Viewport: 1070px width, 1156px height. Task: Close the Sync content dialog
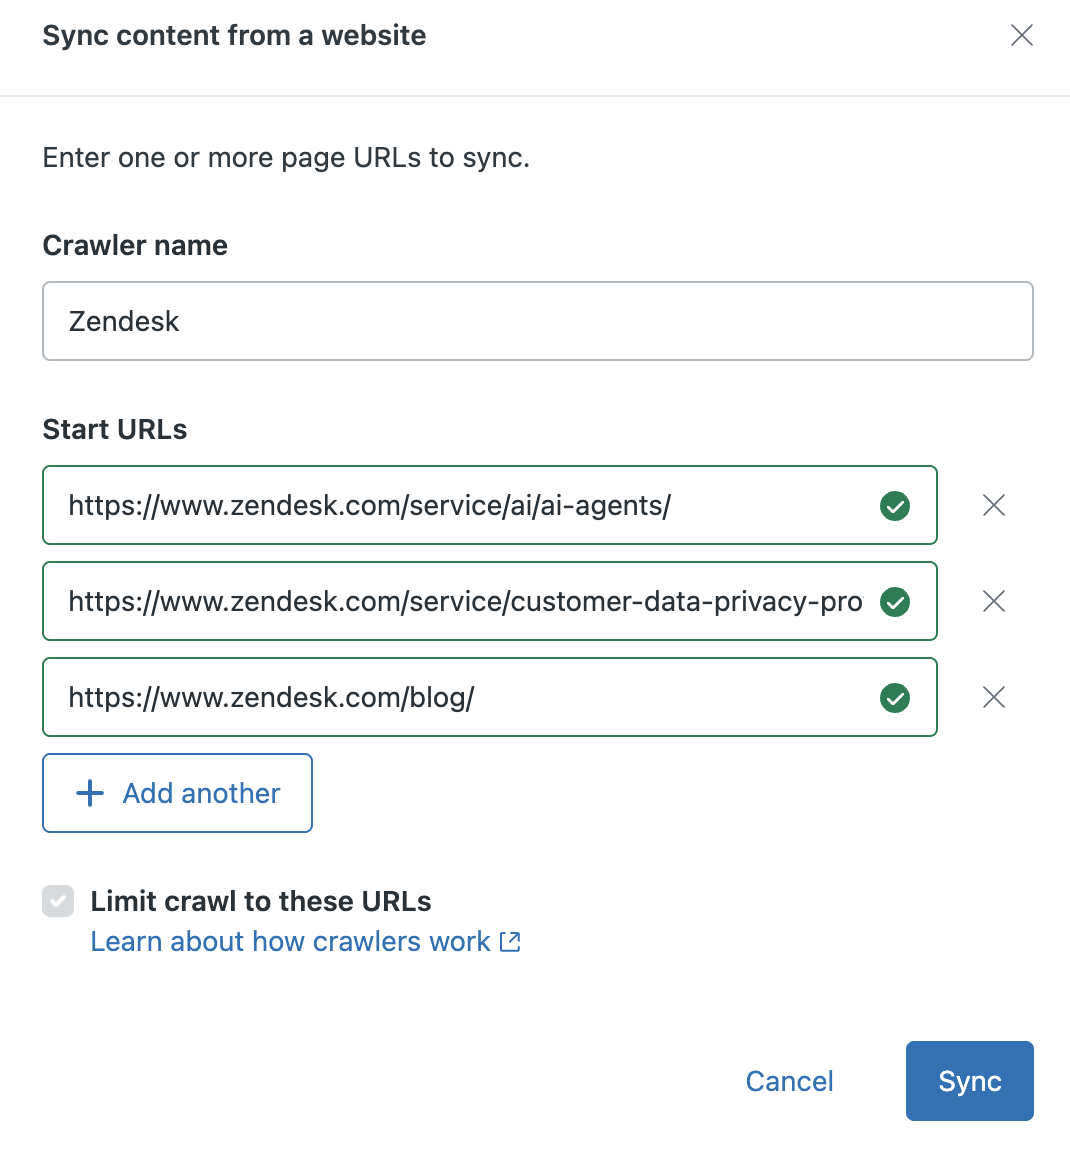pyautogui.click(x=1021, y=36)
